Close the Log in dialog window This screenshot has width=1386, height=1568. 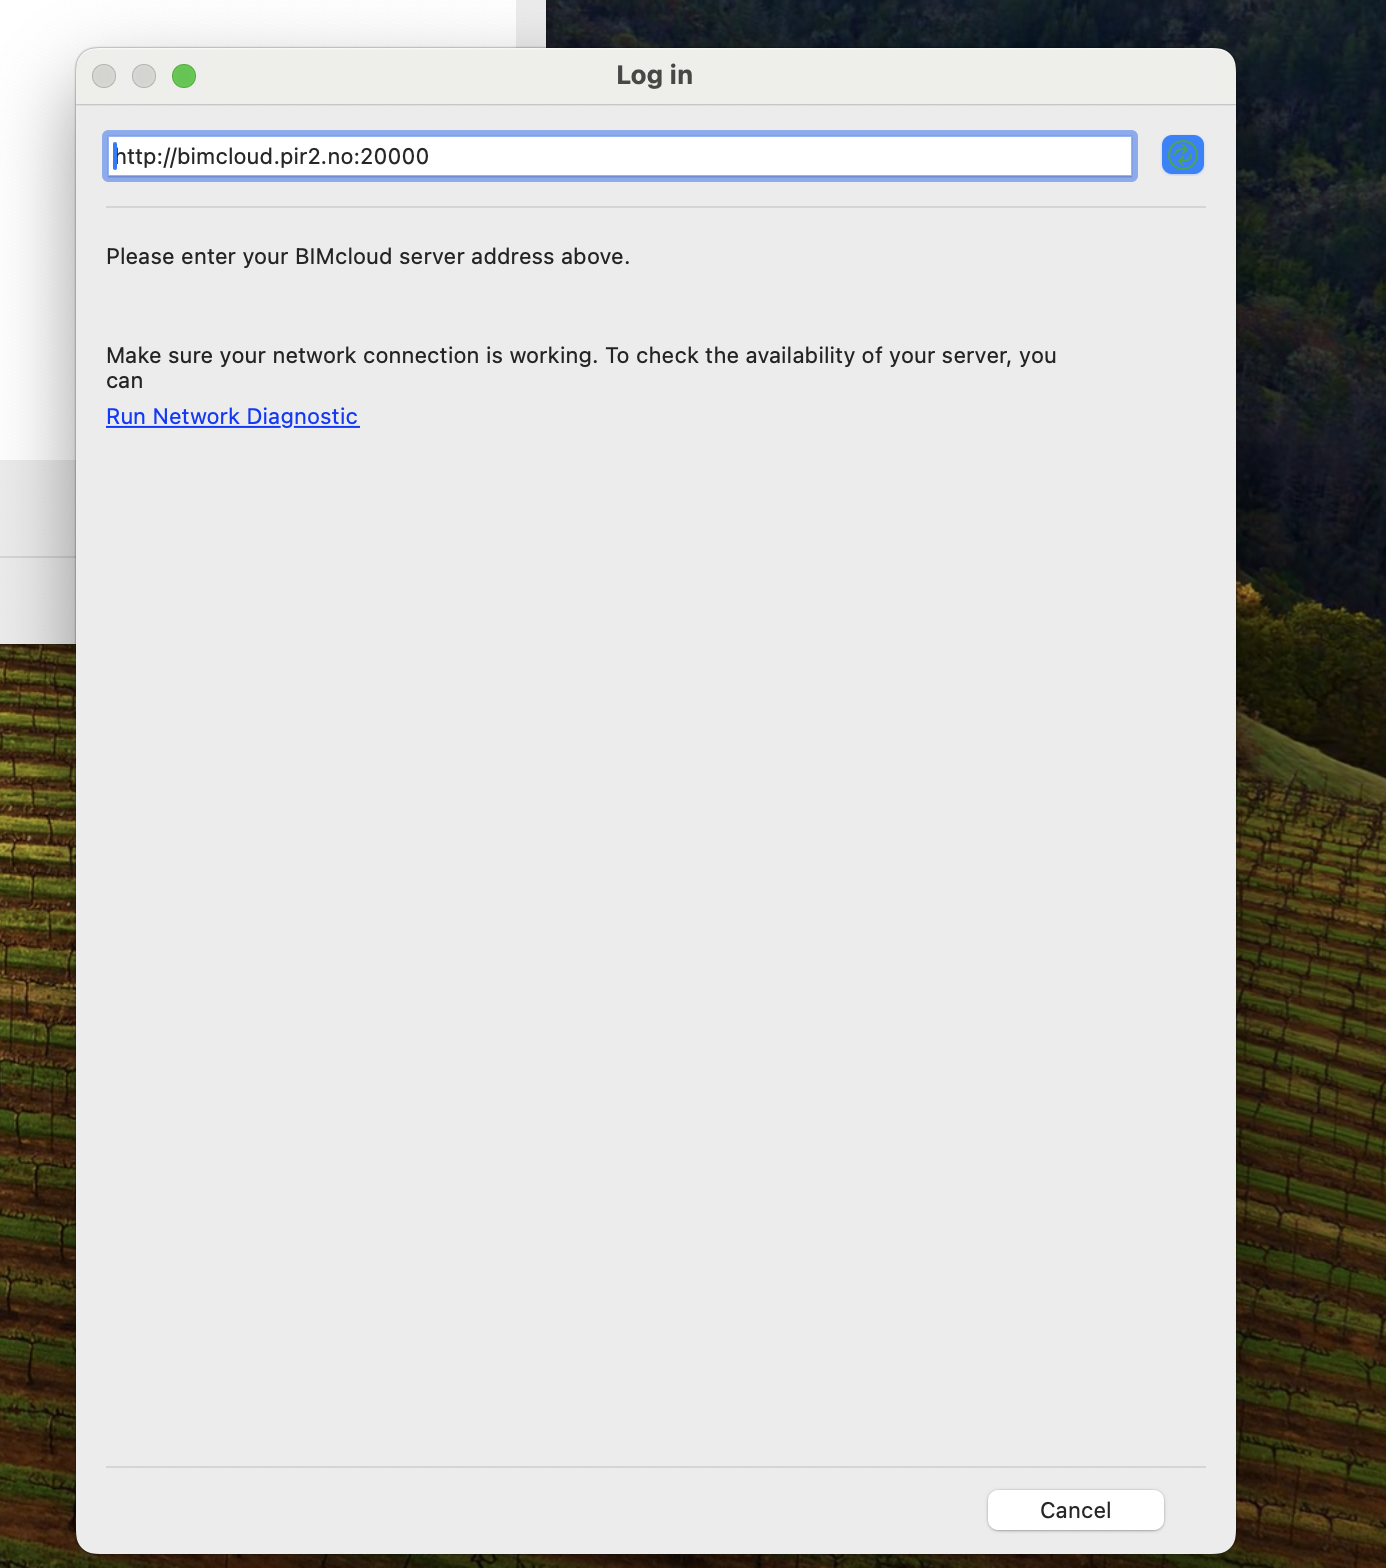pos(104,76)
